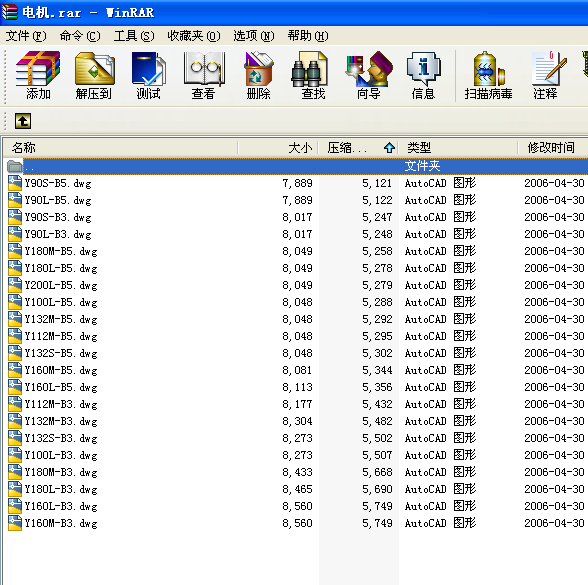Select file Y90L-B5.dwg
This screenshot has height=585, width=588.
click(58, 200)
